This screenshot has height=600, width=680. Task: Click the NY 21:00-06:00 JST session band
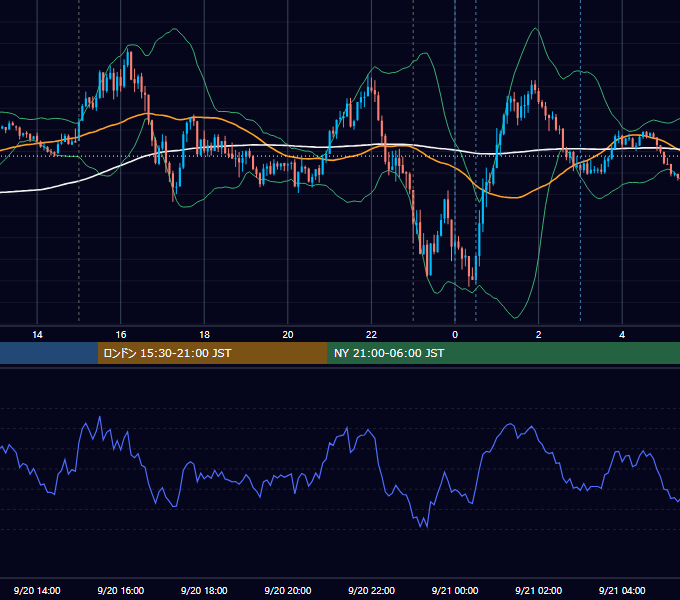[503, 353]
